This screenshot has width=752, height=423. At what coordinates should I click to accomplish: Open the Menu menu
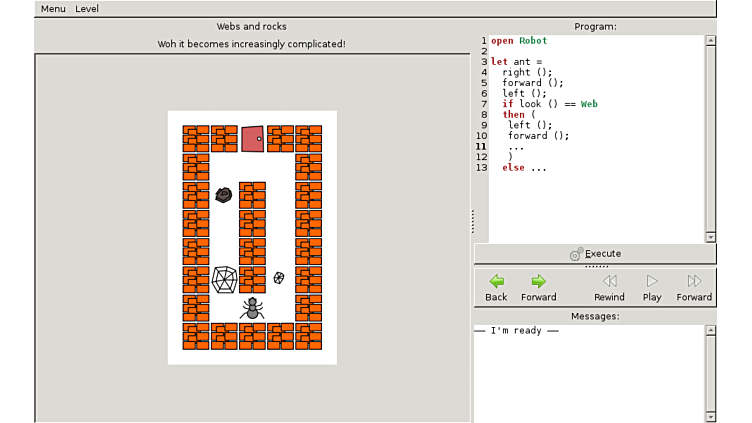click(x=53, y=9)
